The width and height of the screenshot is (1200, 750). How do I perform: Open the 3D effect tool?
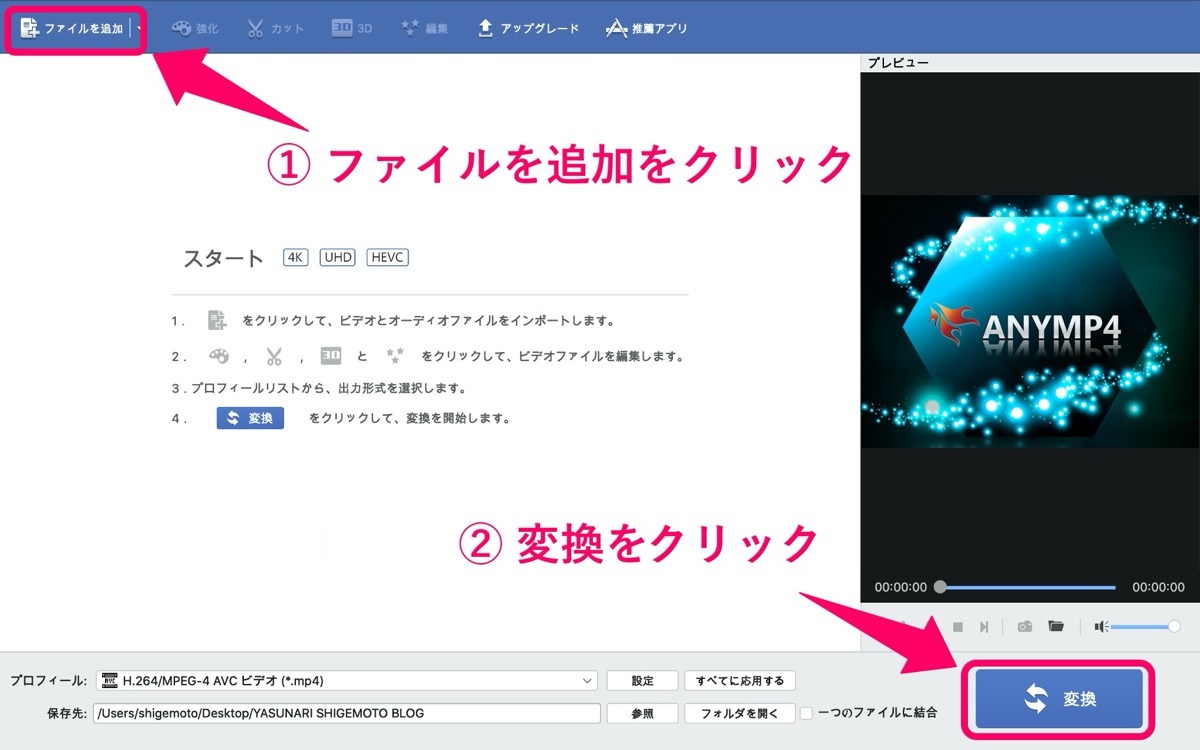[352, 28]
